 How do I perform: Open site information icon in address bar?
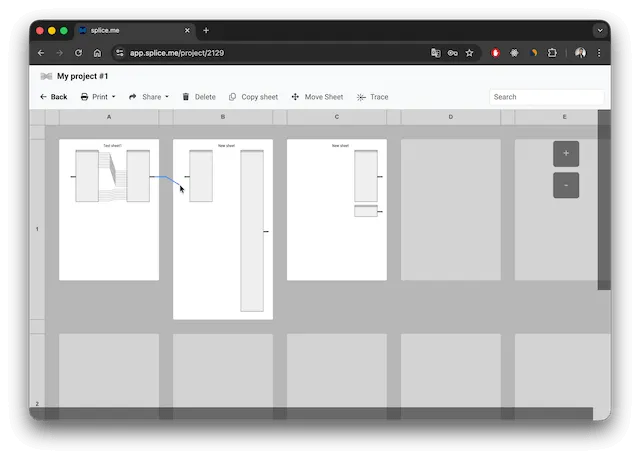[120, 53]
